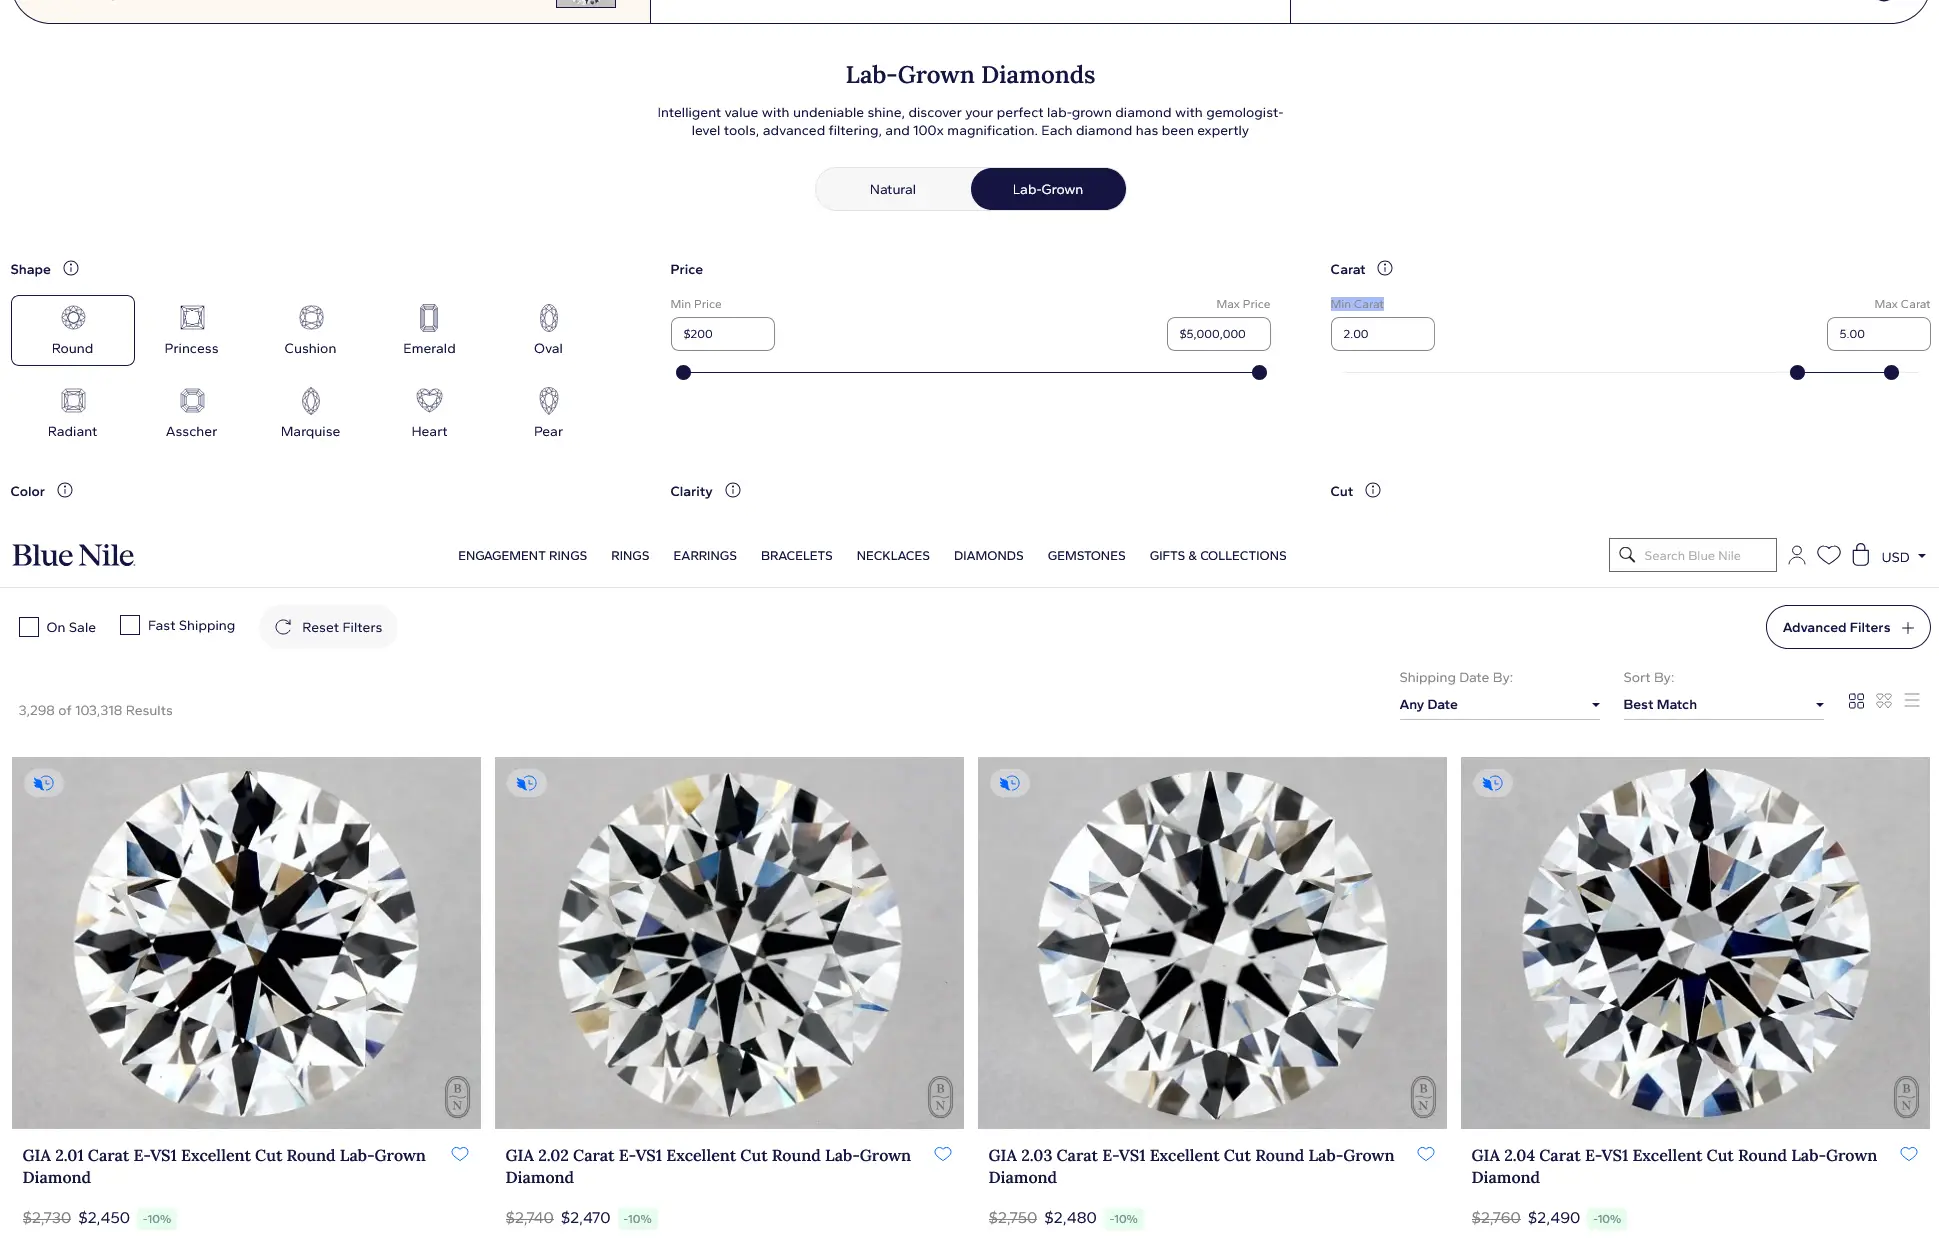Open the account profile icon

coord(1797,555)
